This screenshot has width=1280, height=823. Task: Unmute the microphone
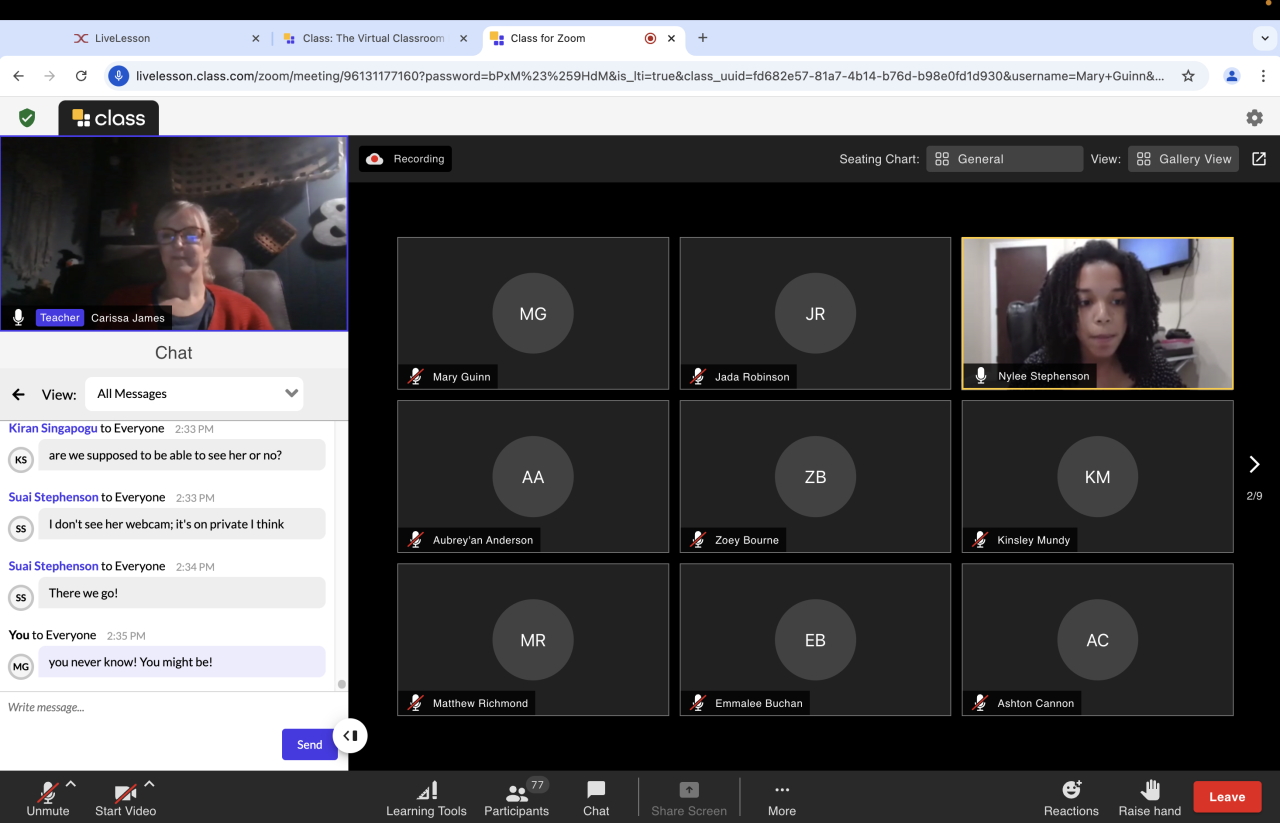point(47,798)
